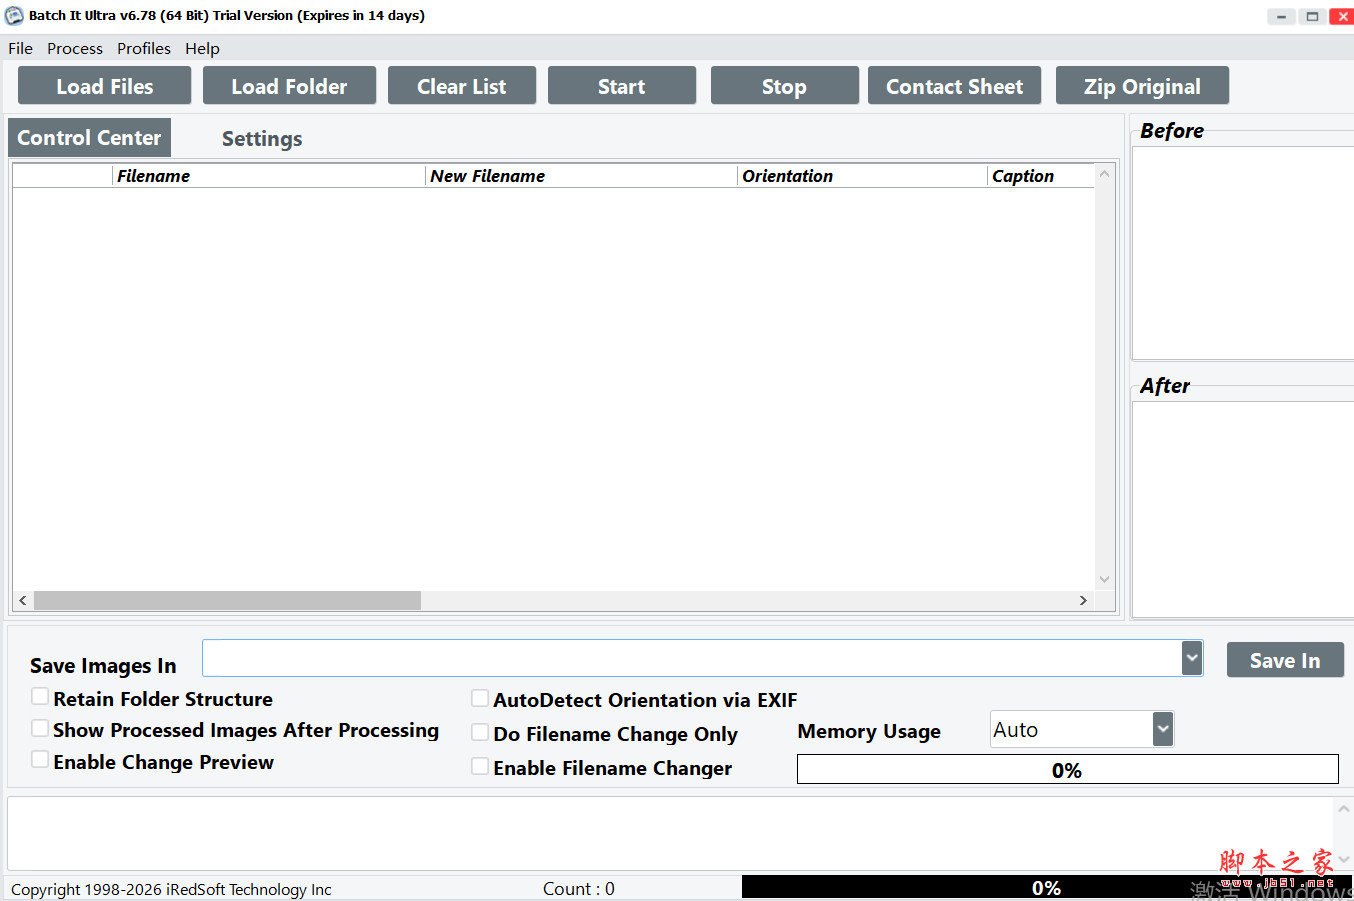Toggle AutoDetect Orientation via EXIF

pos(480,698)
